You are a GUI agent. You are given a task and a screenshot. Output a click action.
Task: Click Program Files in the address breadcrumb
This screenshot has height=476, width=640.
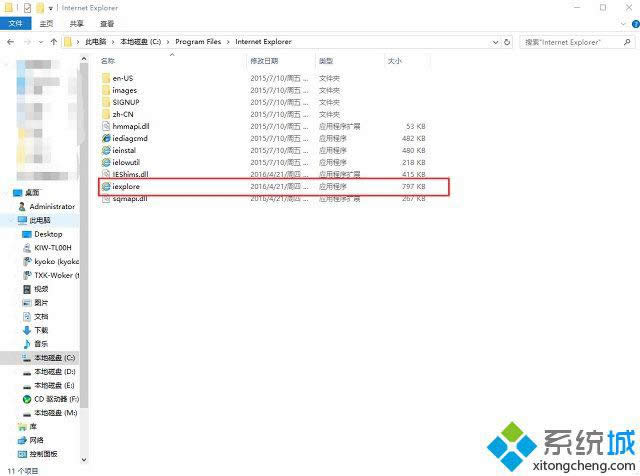point(198,42)
